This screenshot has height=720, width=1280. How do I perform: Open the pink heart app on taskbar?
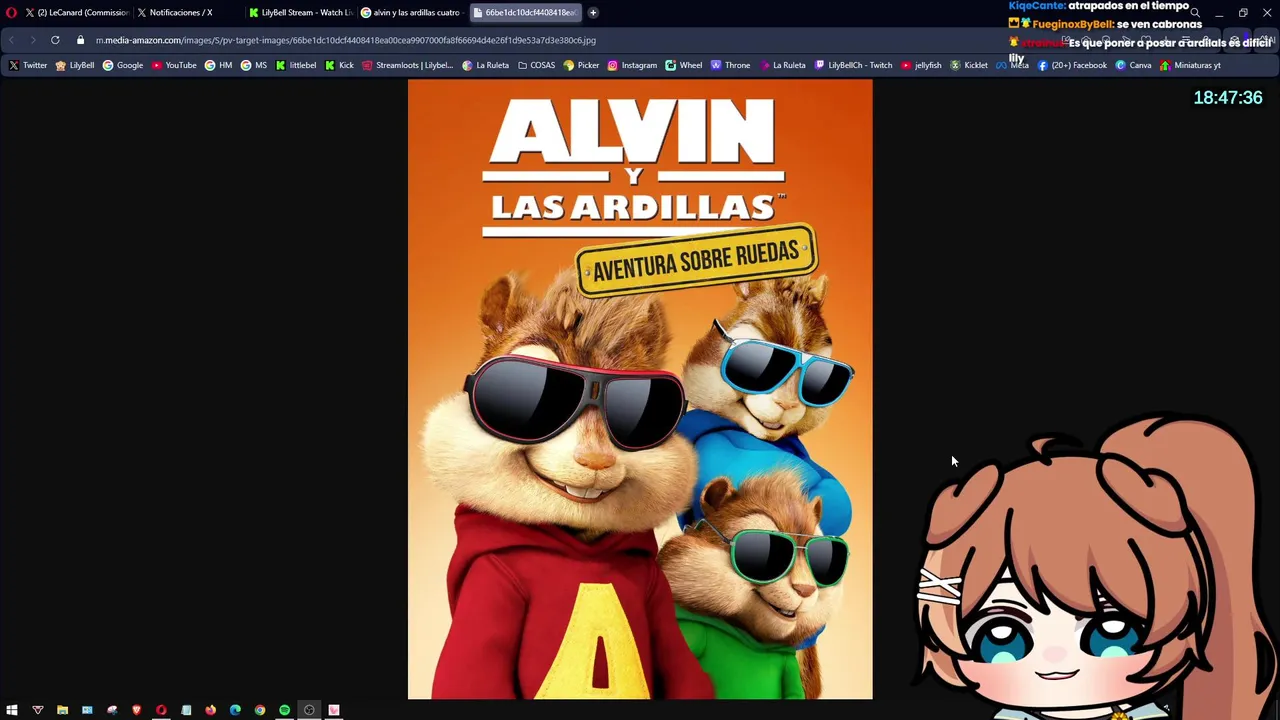pos(334,710)
